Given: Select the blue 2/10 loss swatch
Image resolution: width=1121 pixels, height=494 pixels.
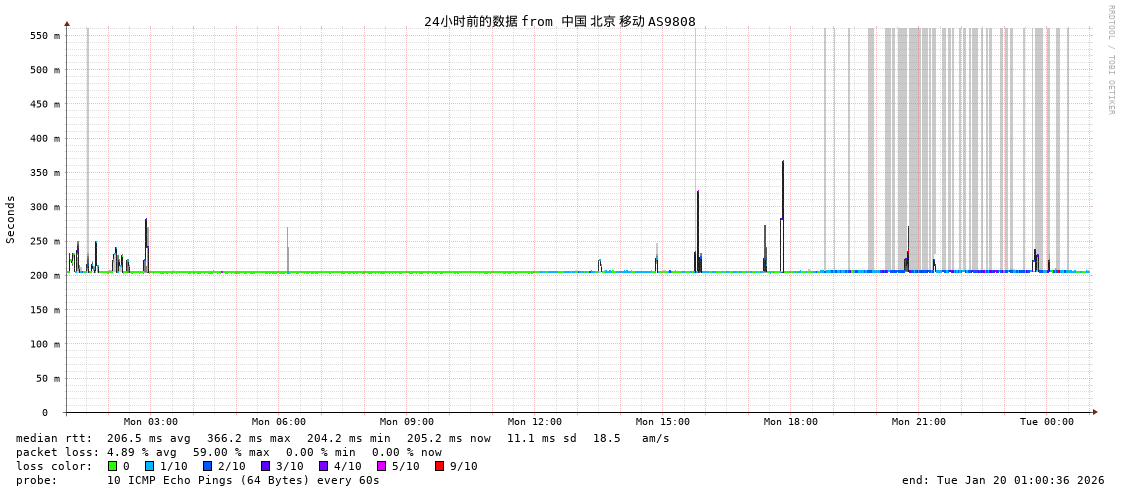Looking at the screenshot, I should (207, 466).
